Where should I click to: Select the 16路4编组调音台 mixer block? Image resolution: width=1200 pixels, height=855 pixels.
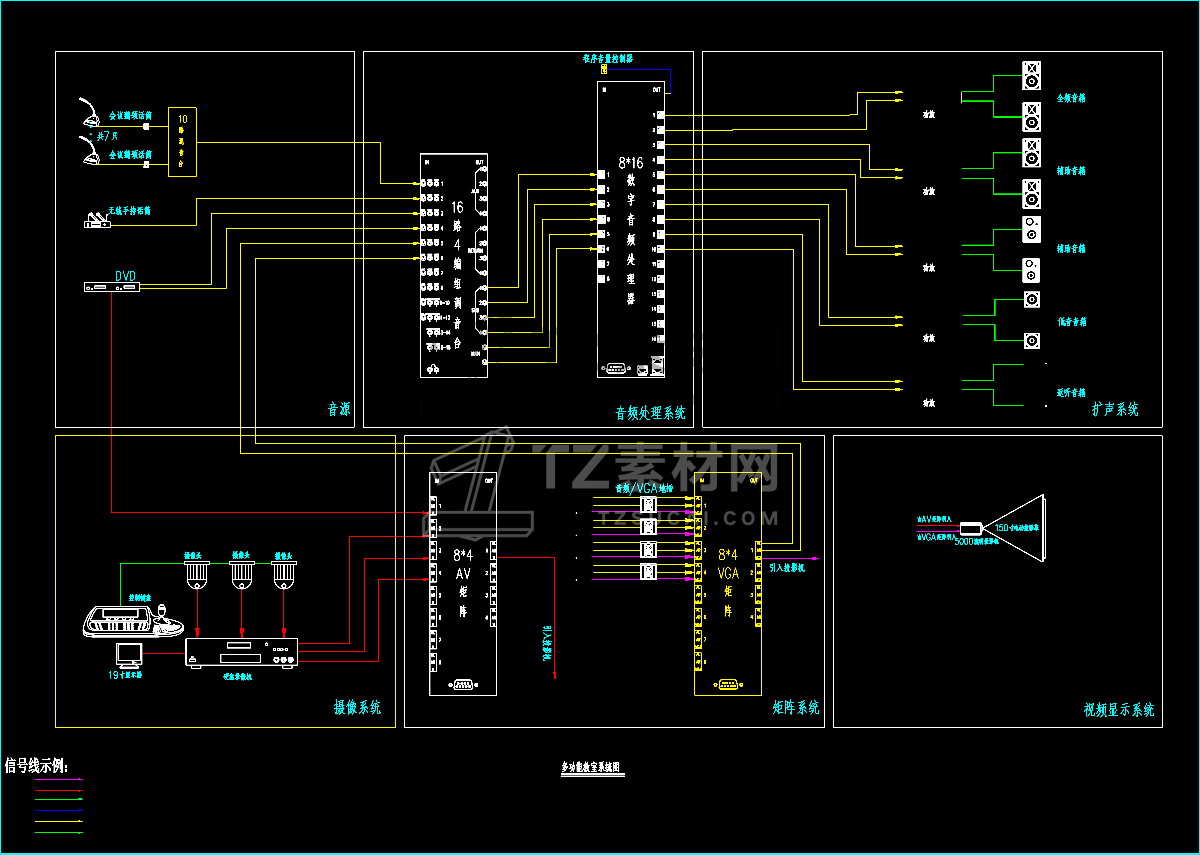453,265
